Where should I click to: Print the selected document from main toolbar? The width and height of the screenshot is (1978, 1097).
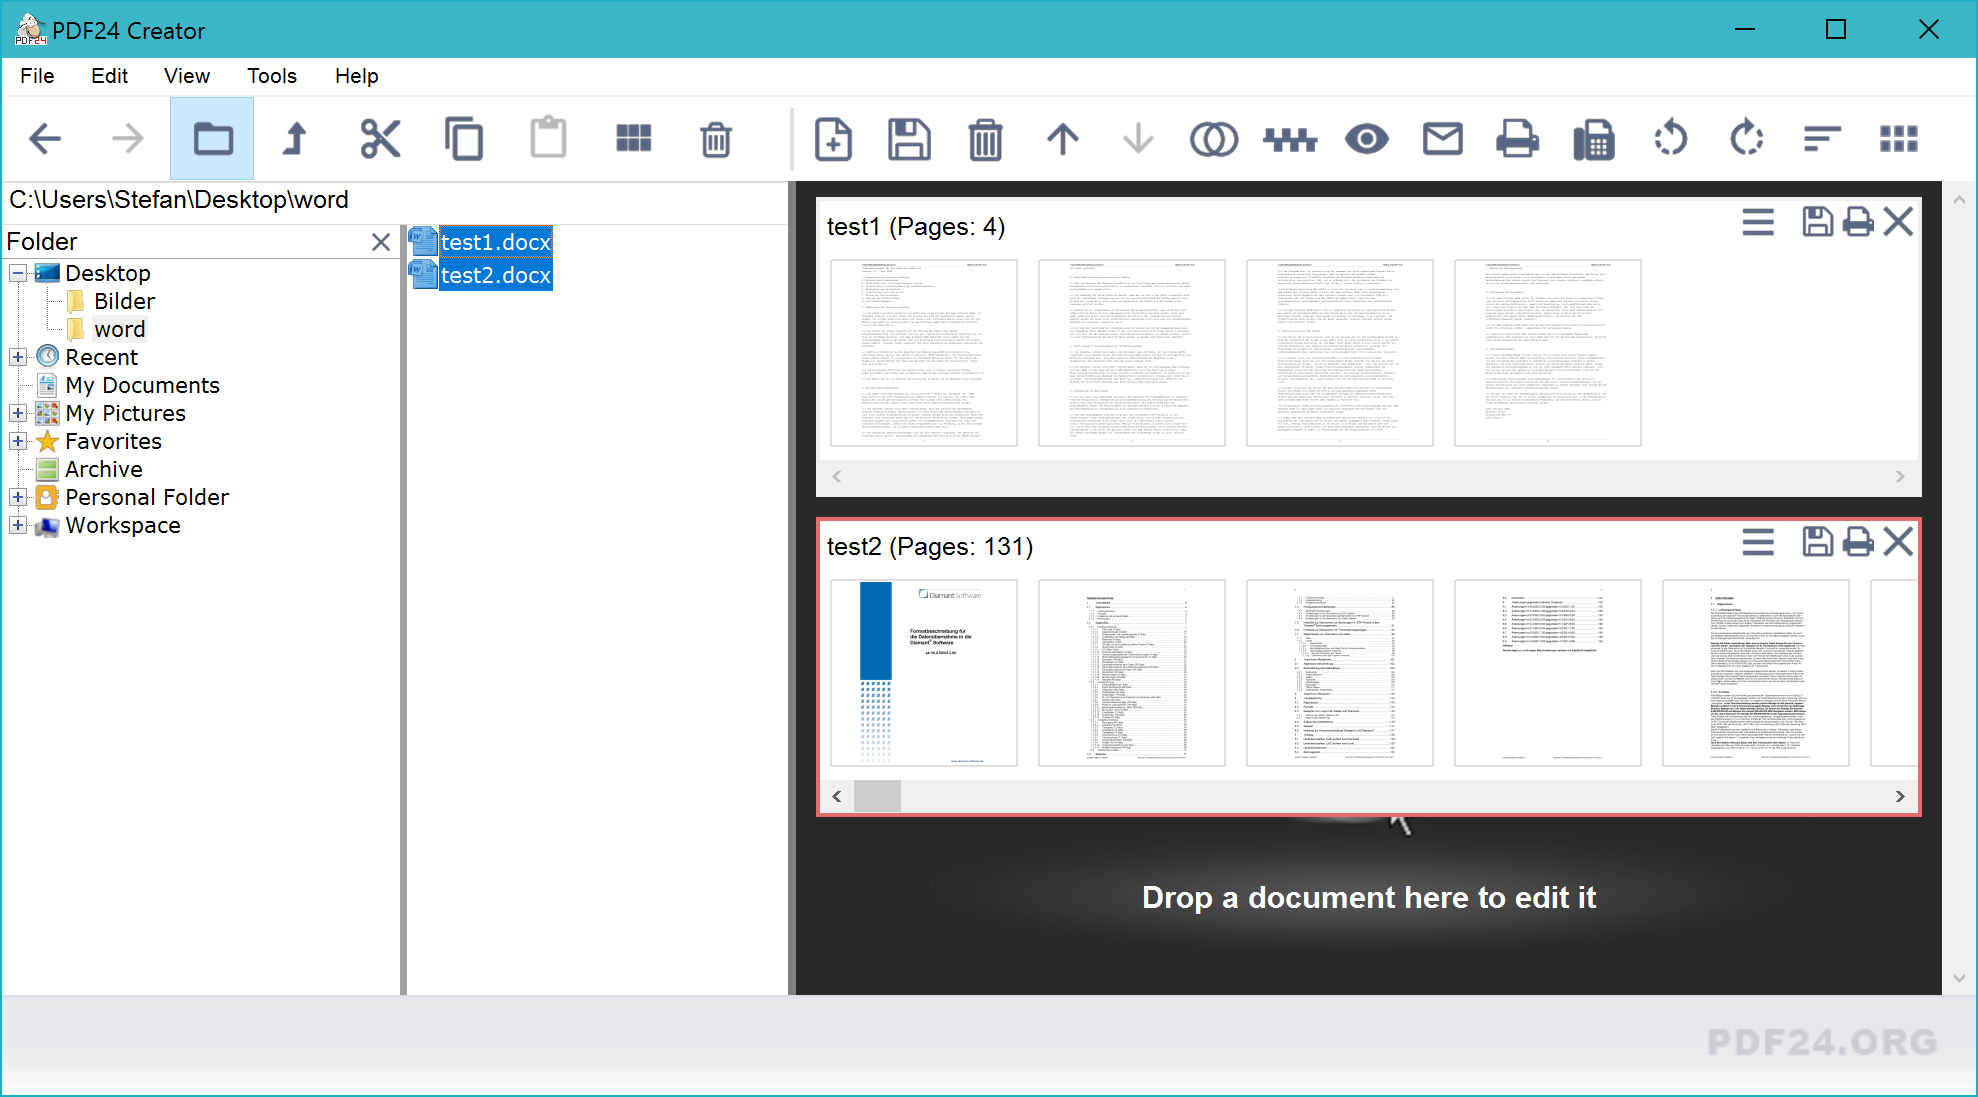(1517, 139)
